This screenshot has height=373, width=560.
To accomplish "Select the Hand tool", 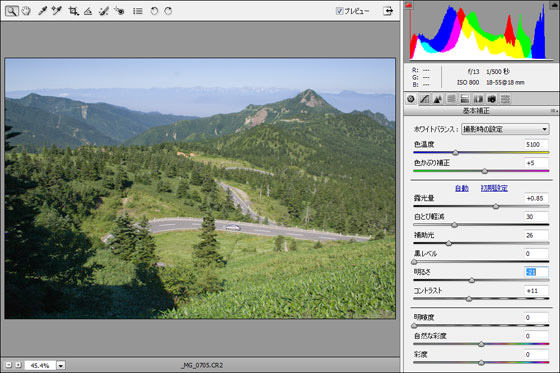I will (26, 11).
